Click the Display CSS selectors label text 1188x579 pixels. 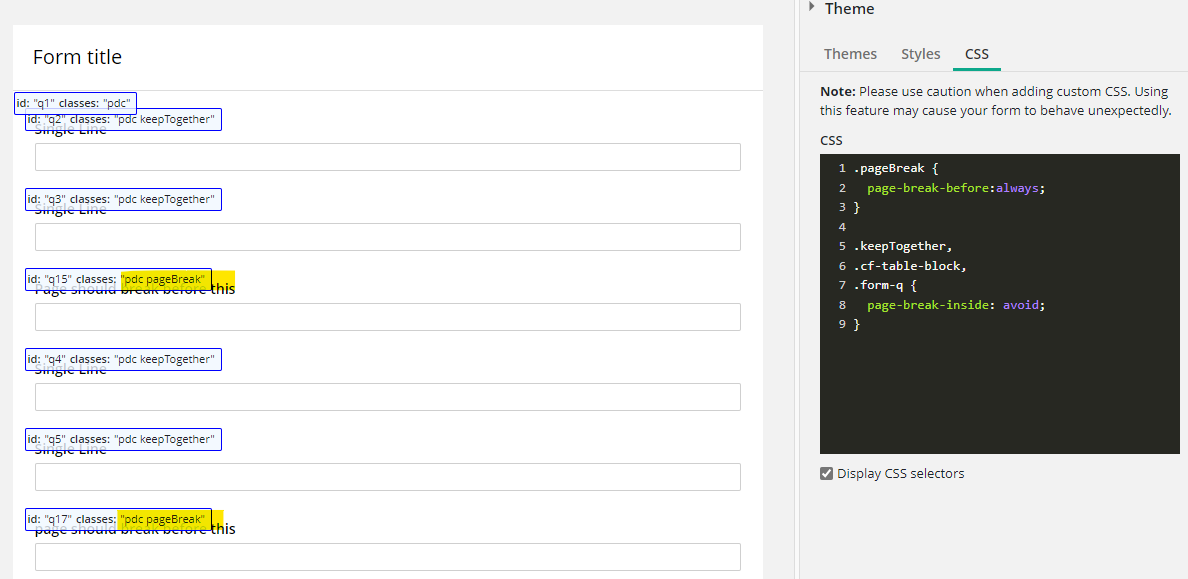(x=901, y=474)
